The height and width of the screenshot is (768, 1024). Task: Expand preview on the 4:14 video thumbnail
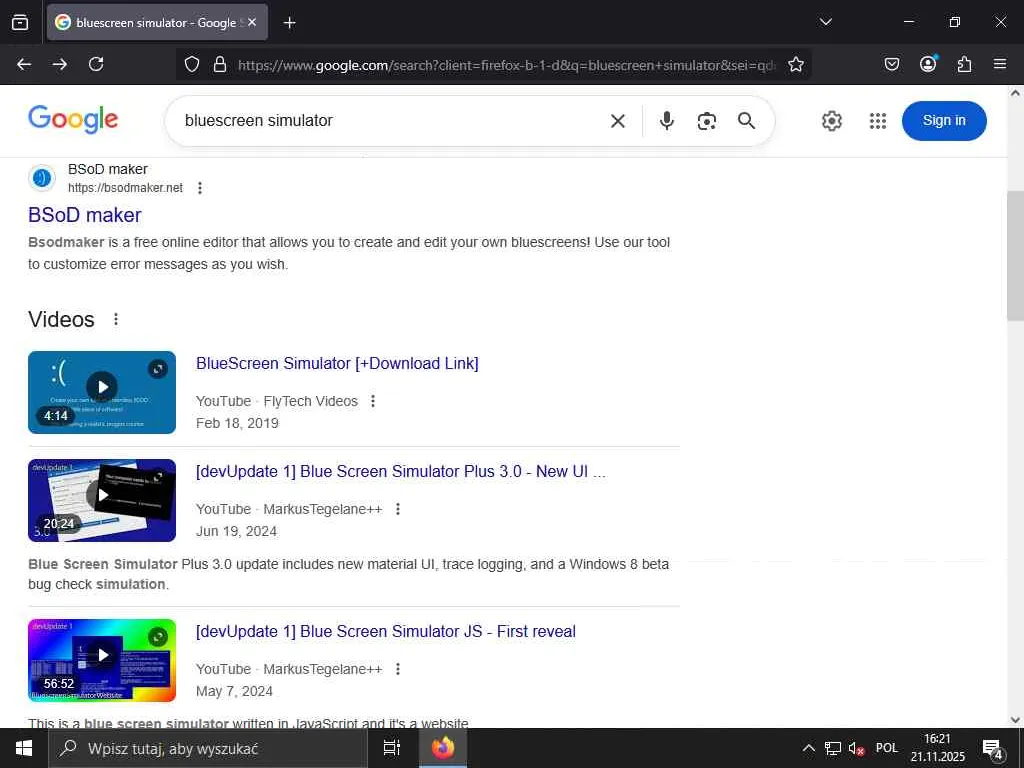pyautogui.click(x=157, y=369)
